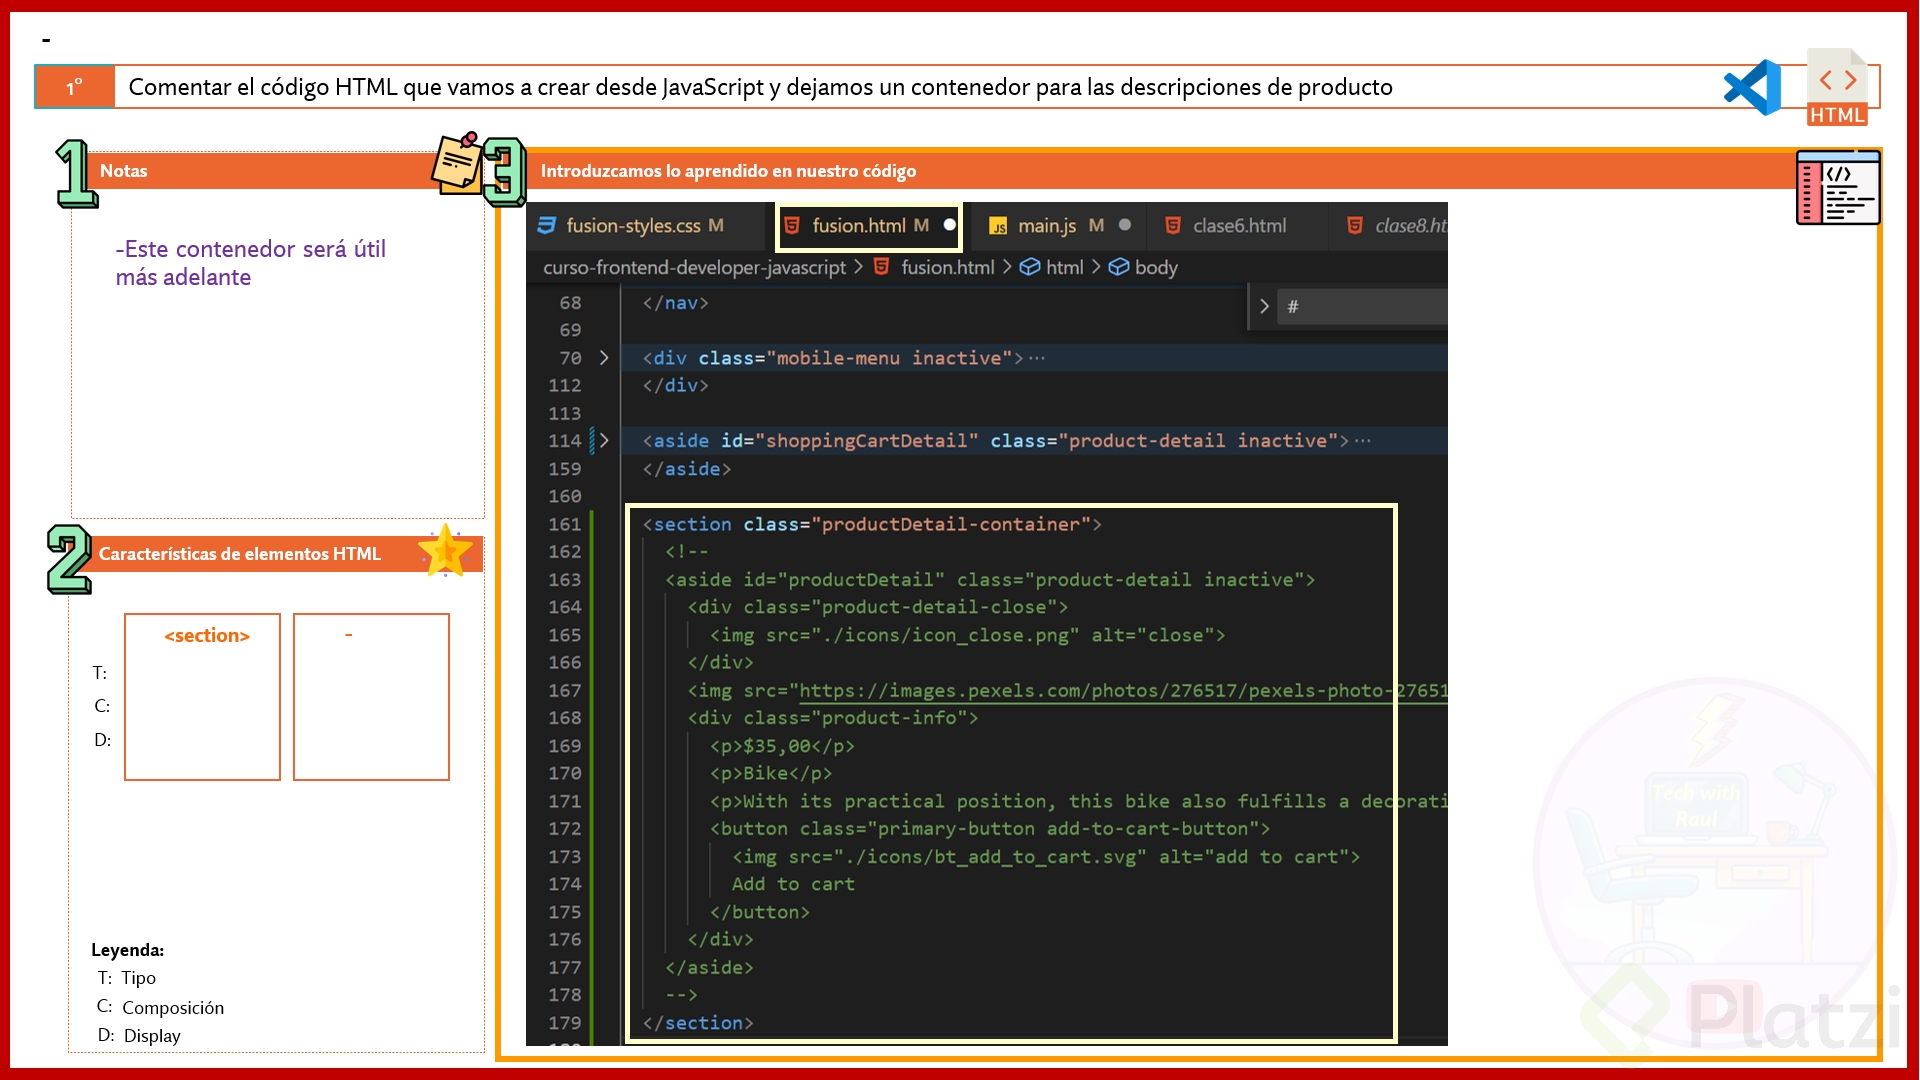Screen dimensions: 1920x1080
Task: Click the comment opening on line 162
Action: [687, 552]
